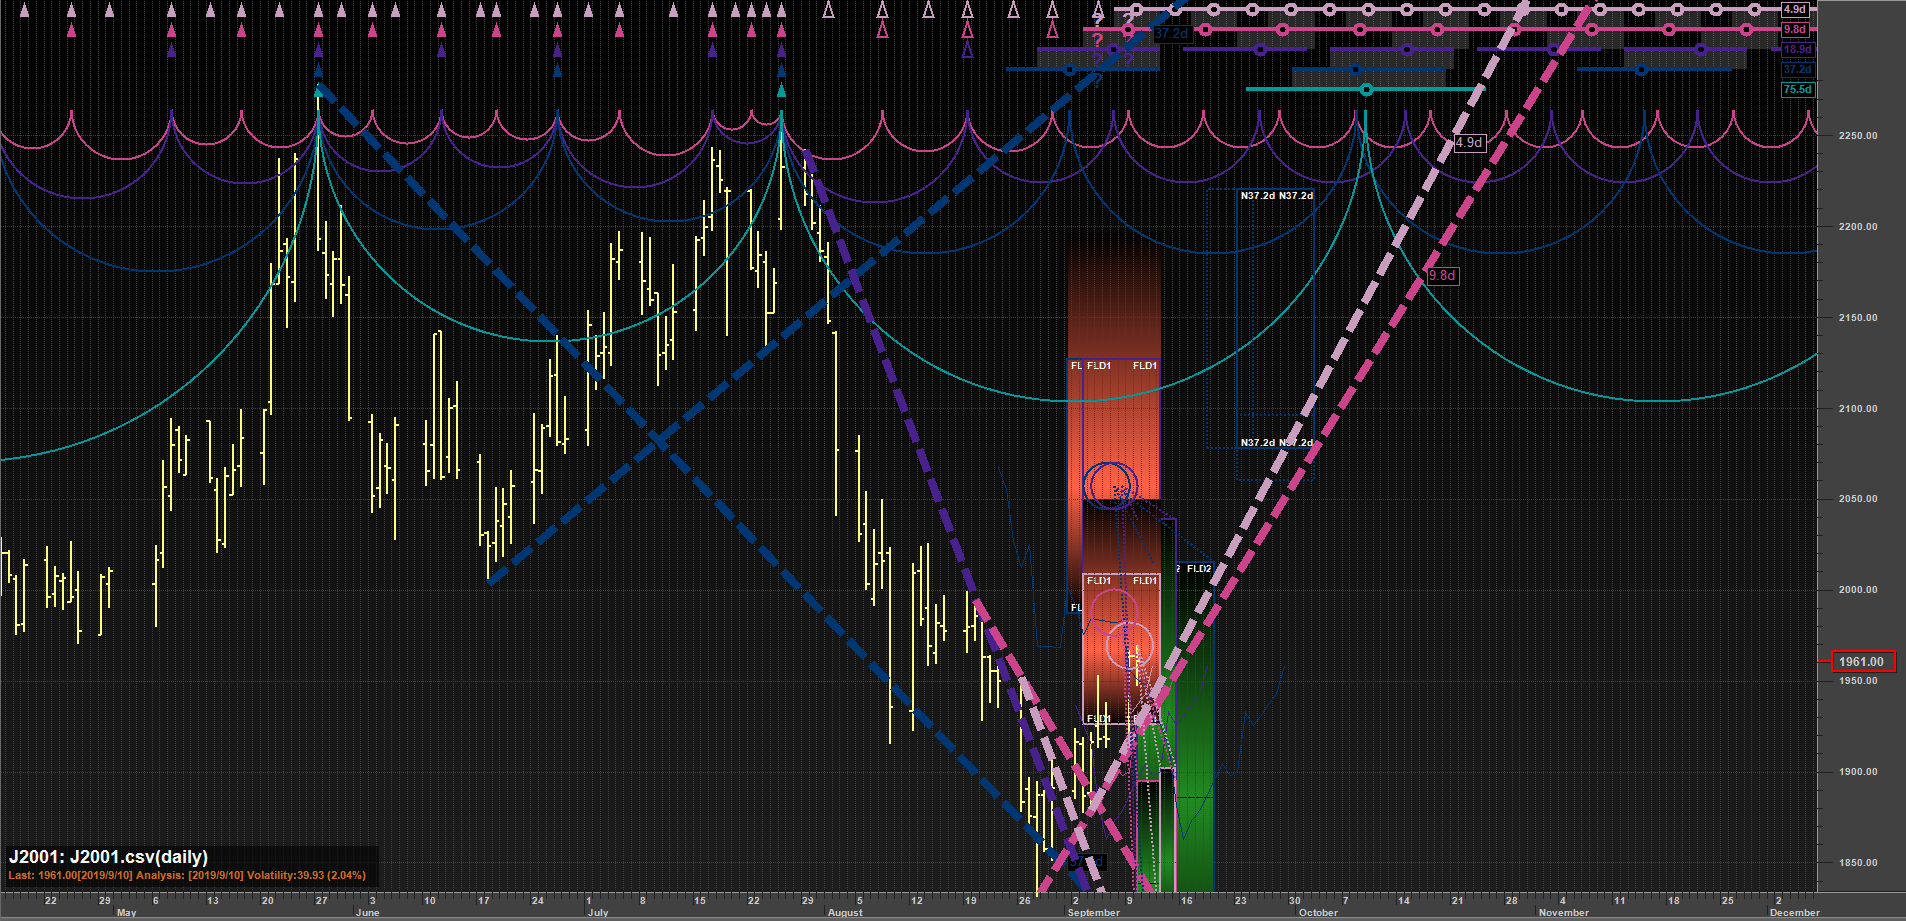Click the 9.8d tag on the magenta dashed trendline
Image resolution: width=1906 pixels, height=921 pixels.
coord(1442,275)
